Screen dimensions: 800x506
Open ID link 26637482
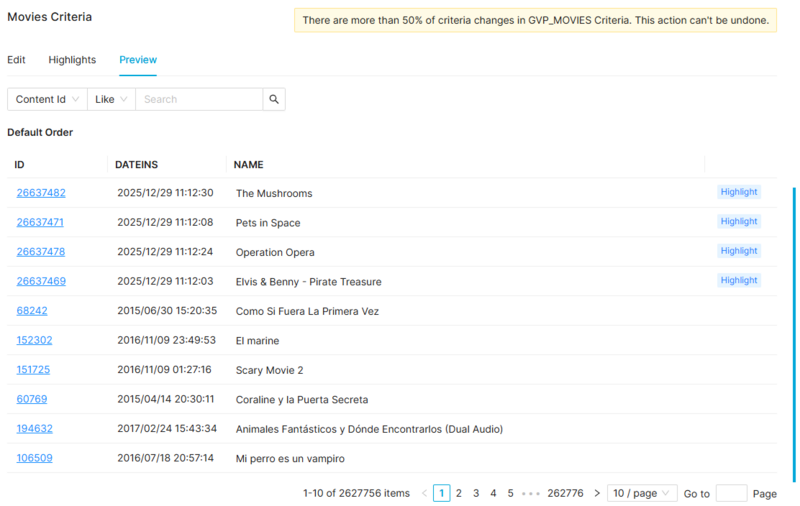pyautogui.click(x=41, y=193)
